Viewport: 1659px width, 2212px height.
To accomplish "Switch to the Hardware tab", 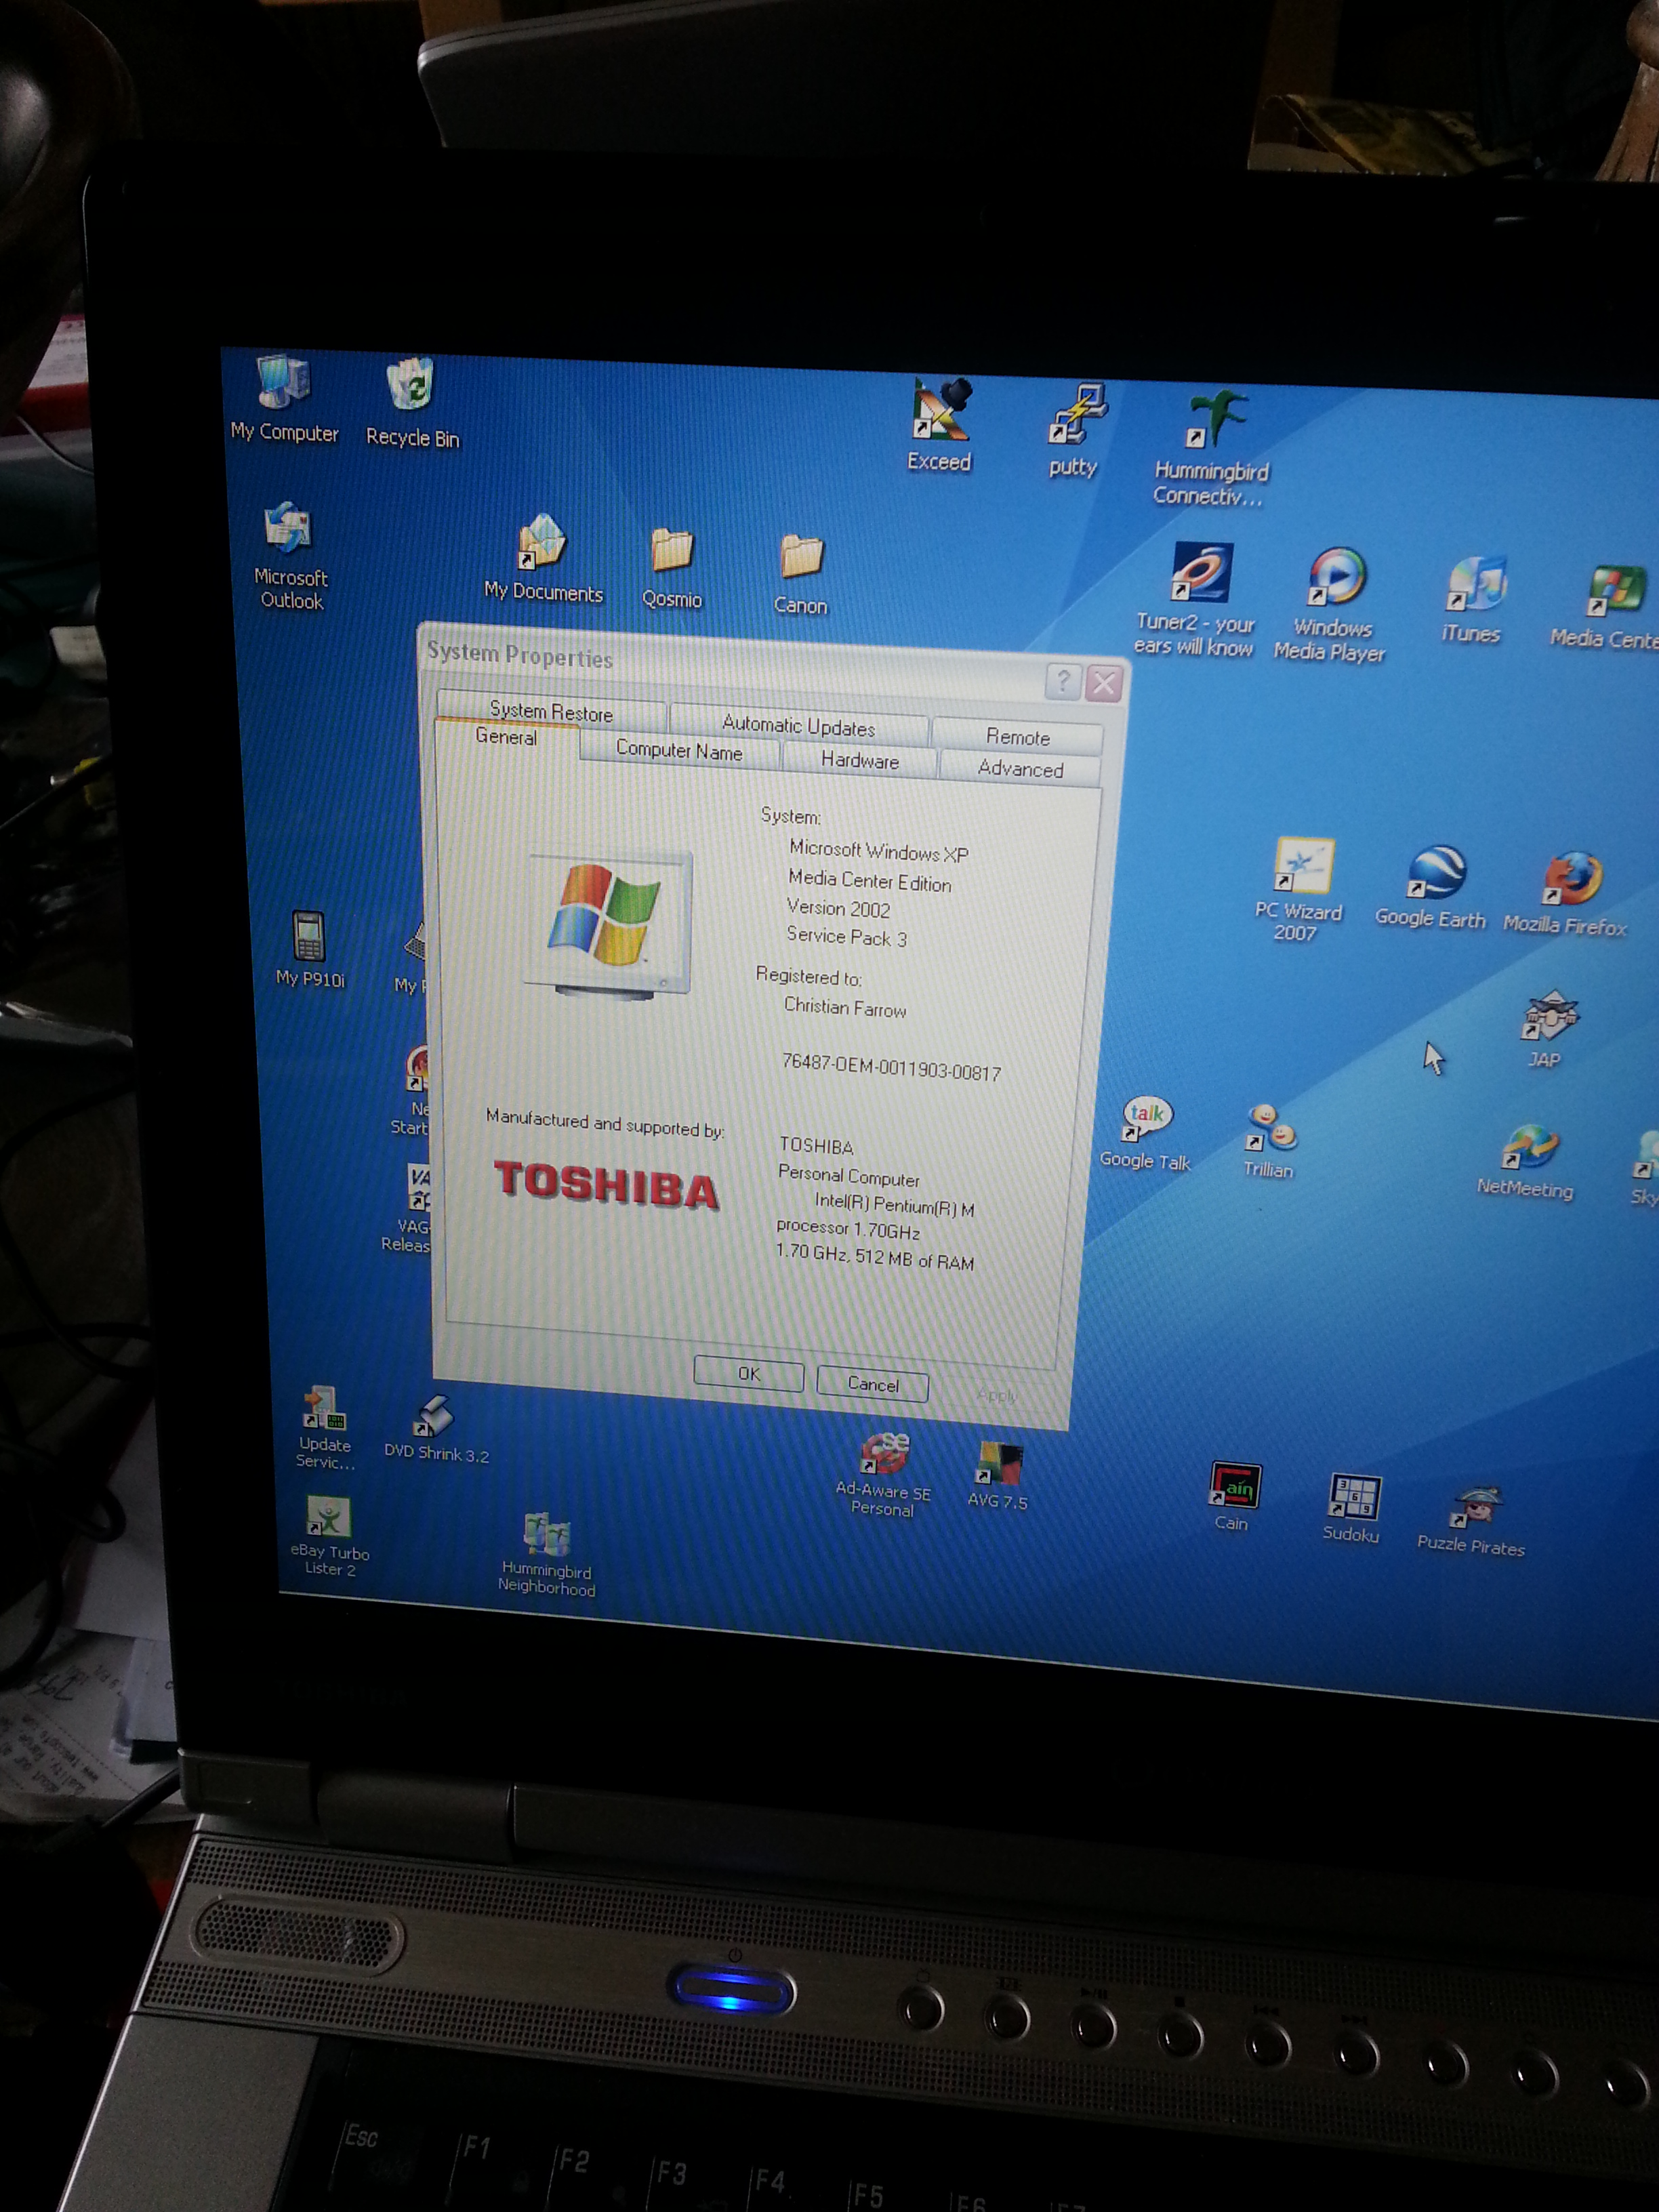I will pos(859,761).
